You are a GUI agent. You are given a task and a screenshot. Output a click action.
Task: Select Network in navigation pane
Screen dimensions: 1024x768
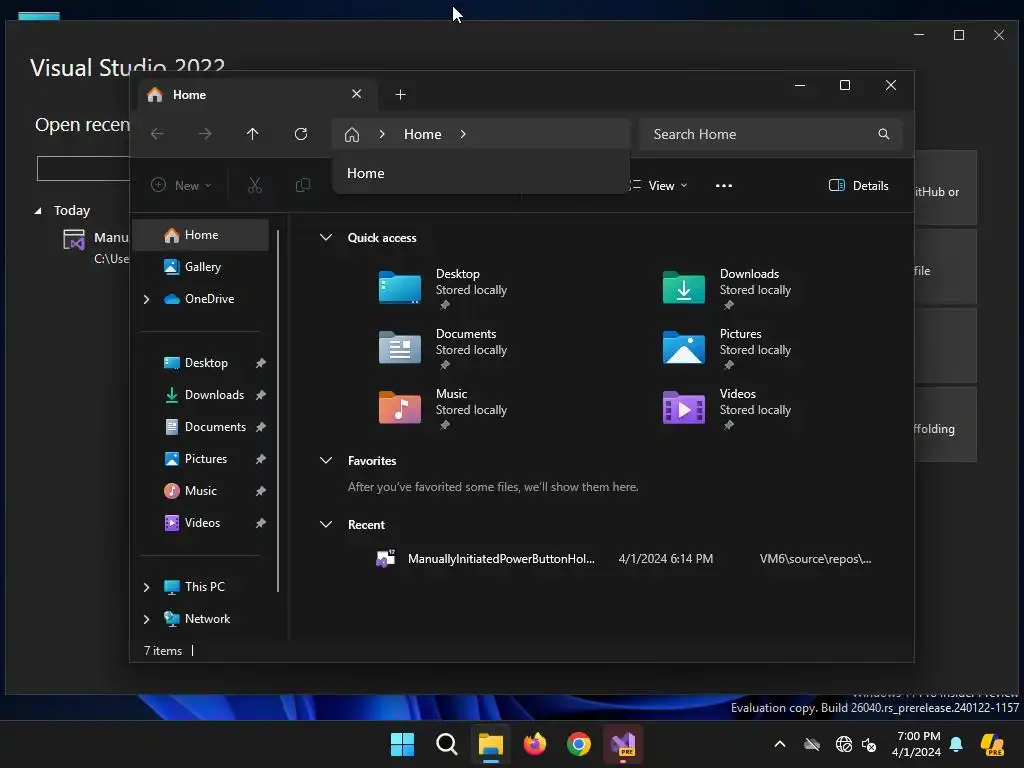pyautogui.click(x=207, y=619)
